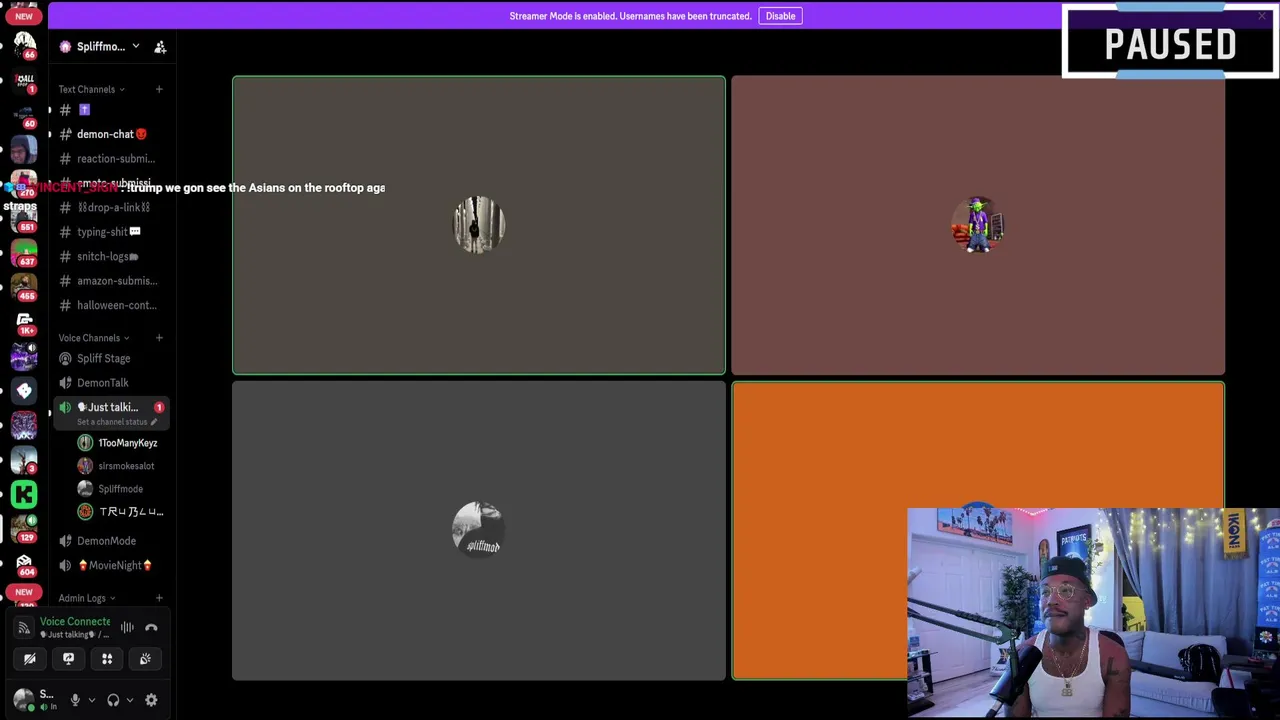Open the typing-shit text channel

pos(110,232)
